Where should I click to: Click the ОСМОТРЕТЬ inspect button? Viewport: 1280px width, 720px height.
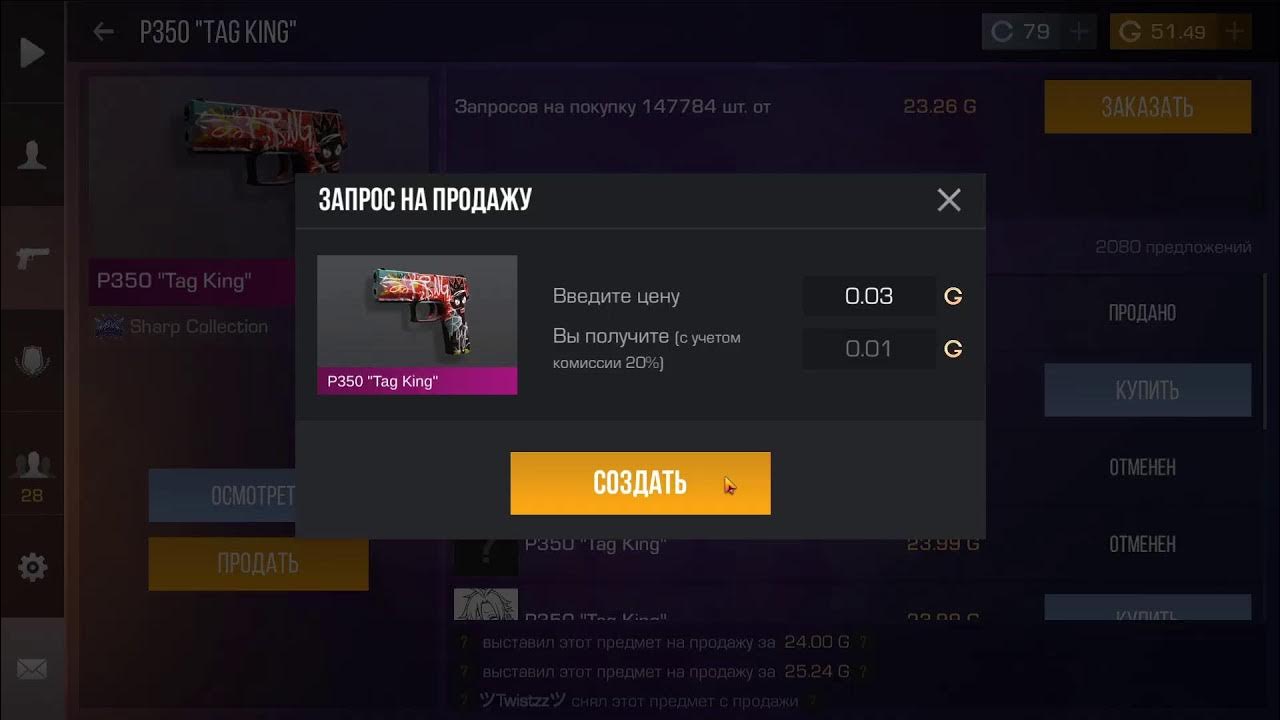tap(222, 496)
